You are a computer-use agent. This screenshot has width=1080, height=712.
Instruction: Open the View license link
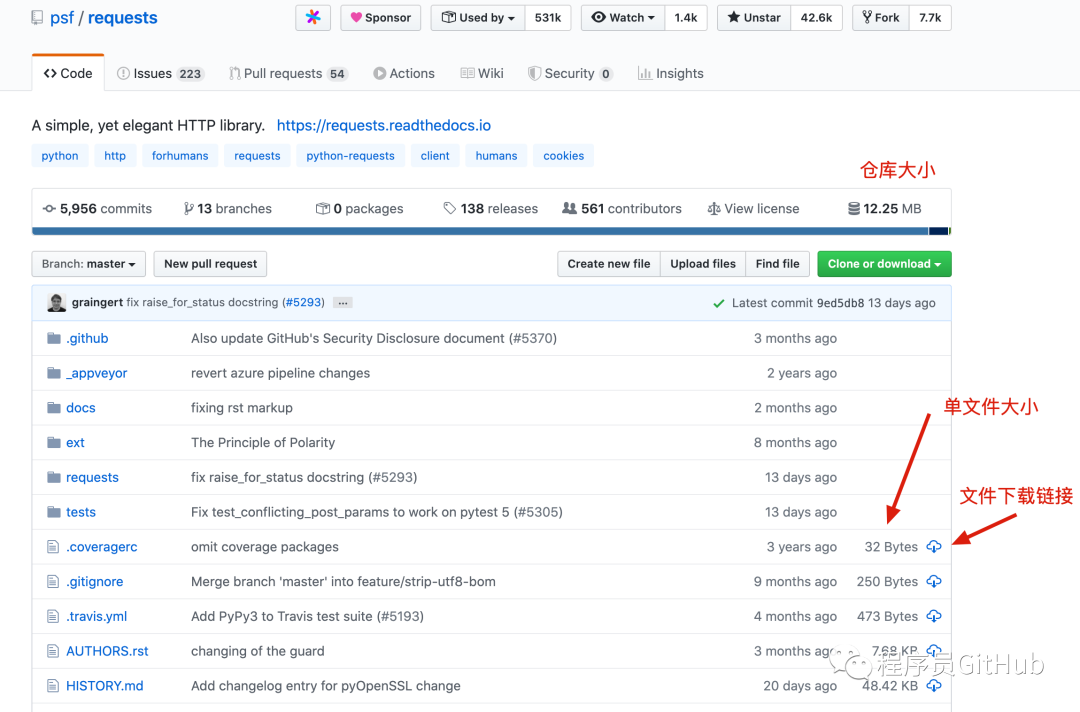tap(754, 209)
